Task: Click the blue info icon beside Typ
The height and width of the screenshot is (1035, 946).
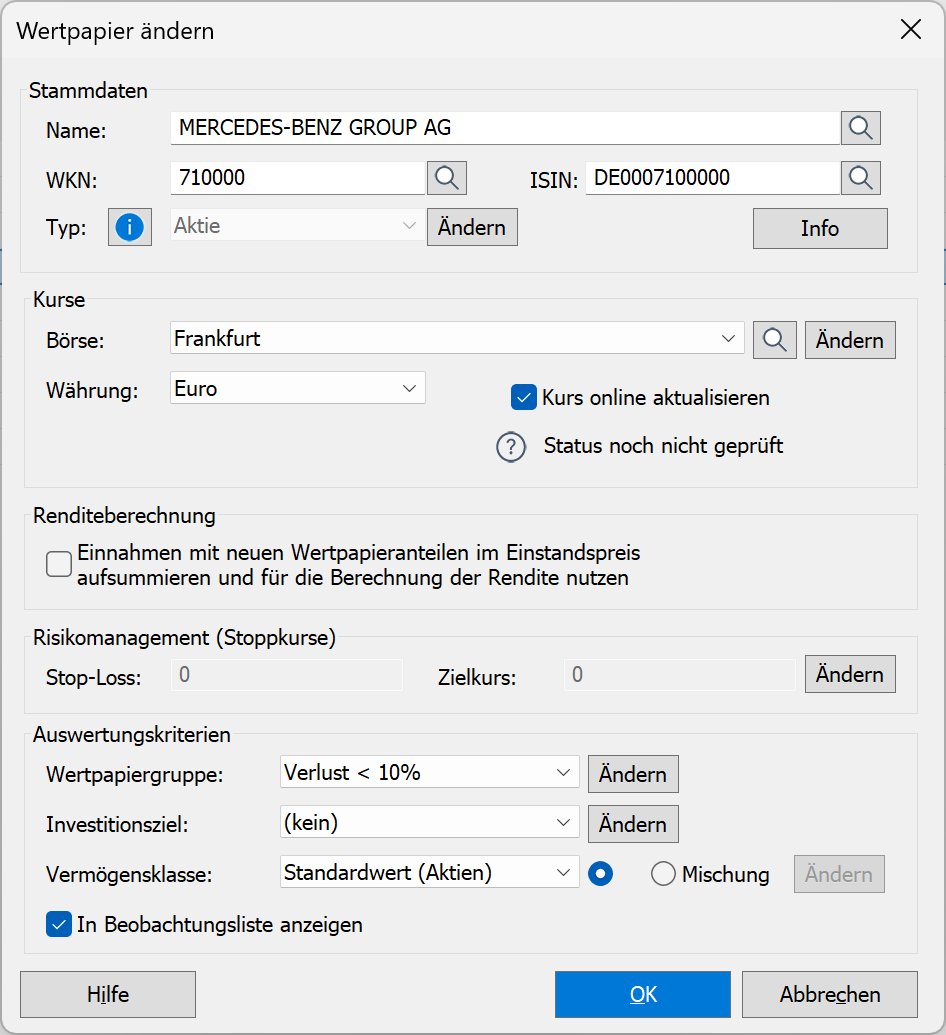Action: tap(129, 227)
